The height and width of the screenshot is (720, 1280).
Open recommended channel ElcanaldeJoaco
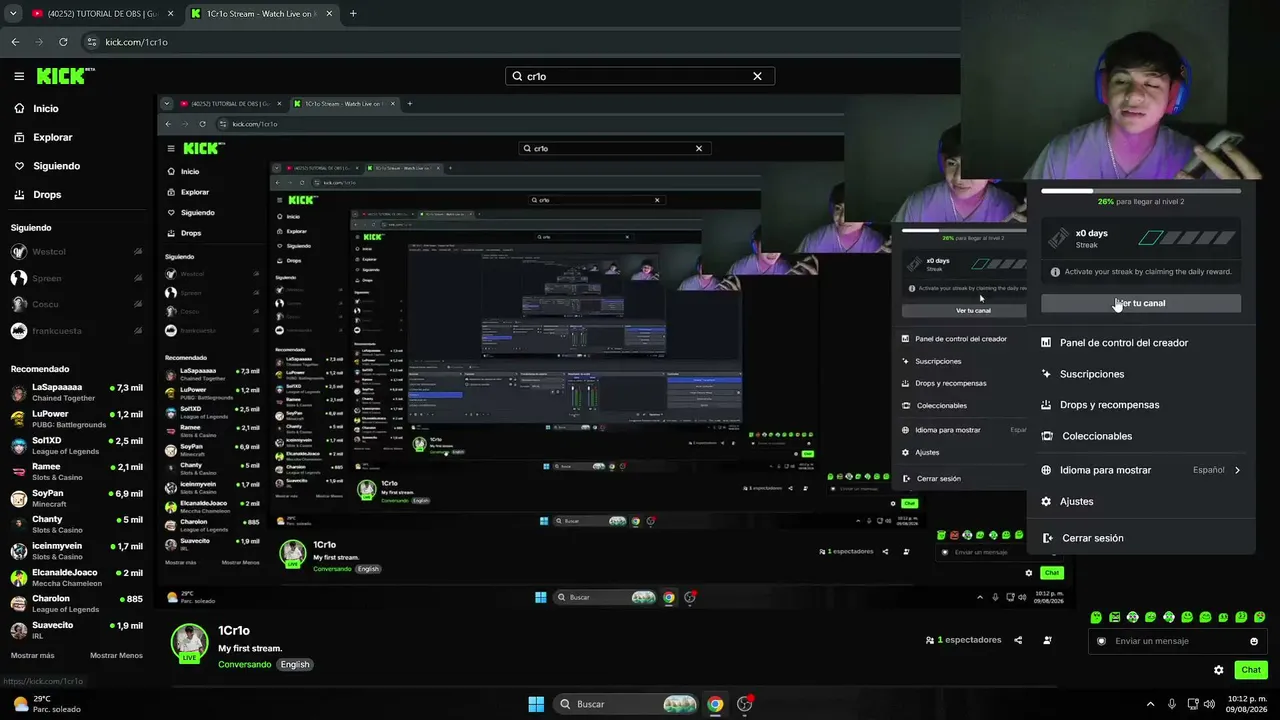(x=76, y=578)
